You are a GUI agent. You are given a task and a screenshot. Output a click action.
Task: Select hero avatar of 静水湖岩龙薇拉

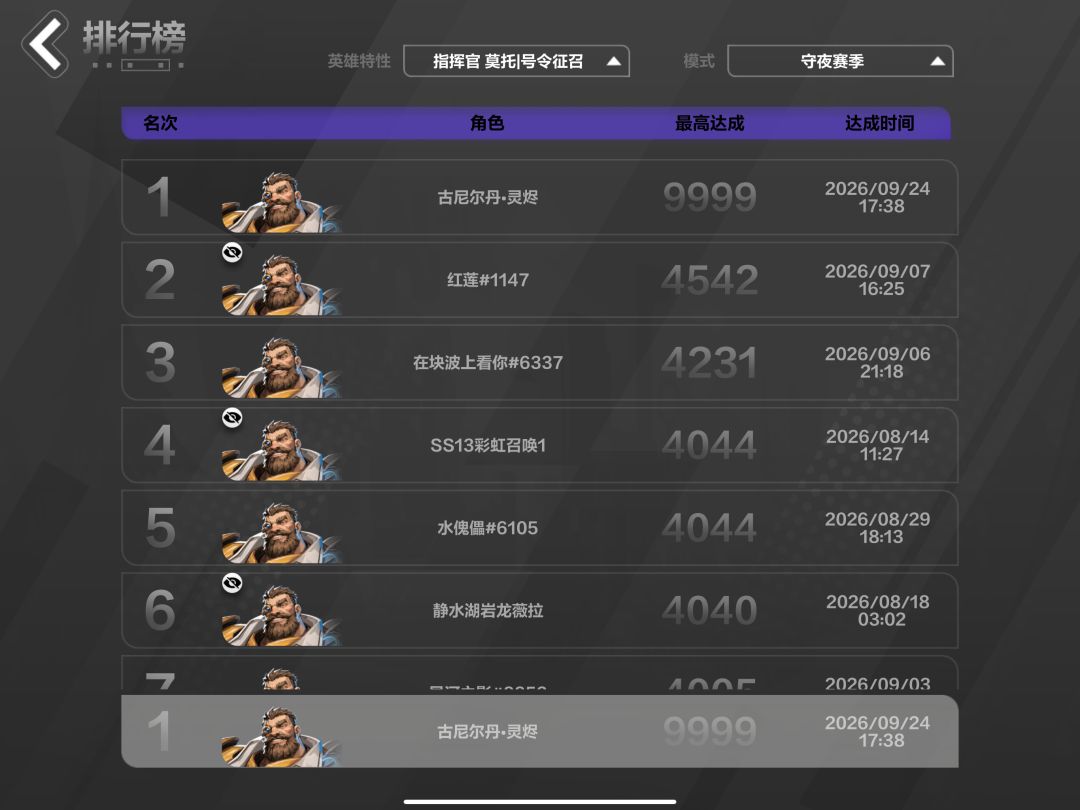(x=281, y=615)
